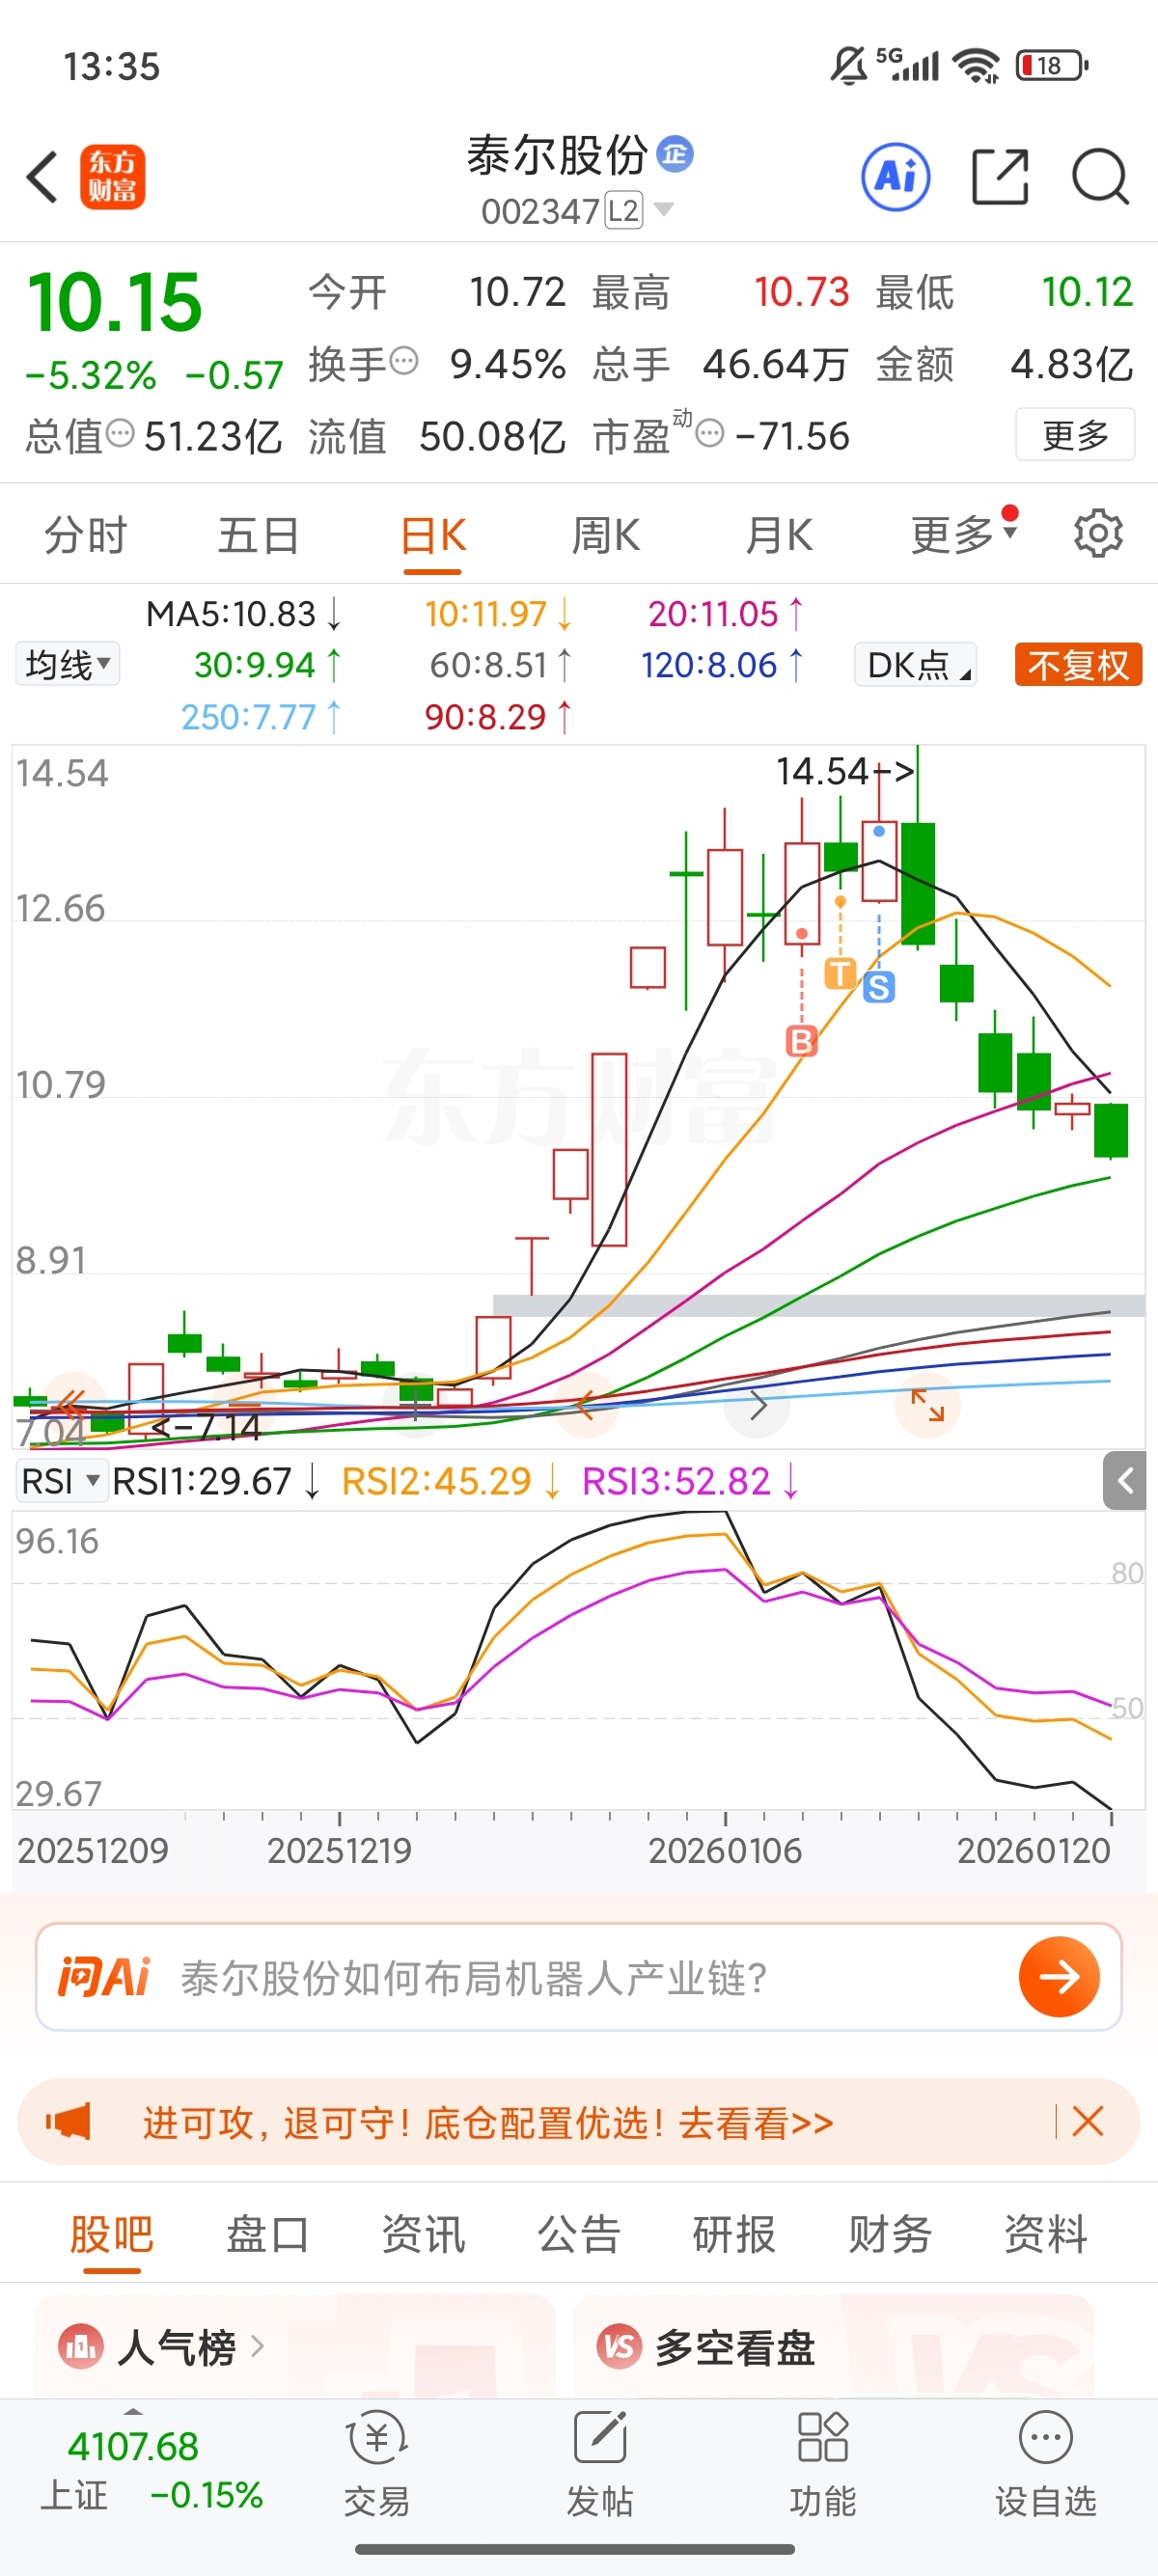Tap the 14.54 high price label
The width and height of the screenshot is (1158, 2576).
coord(845,771)
